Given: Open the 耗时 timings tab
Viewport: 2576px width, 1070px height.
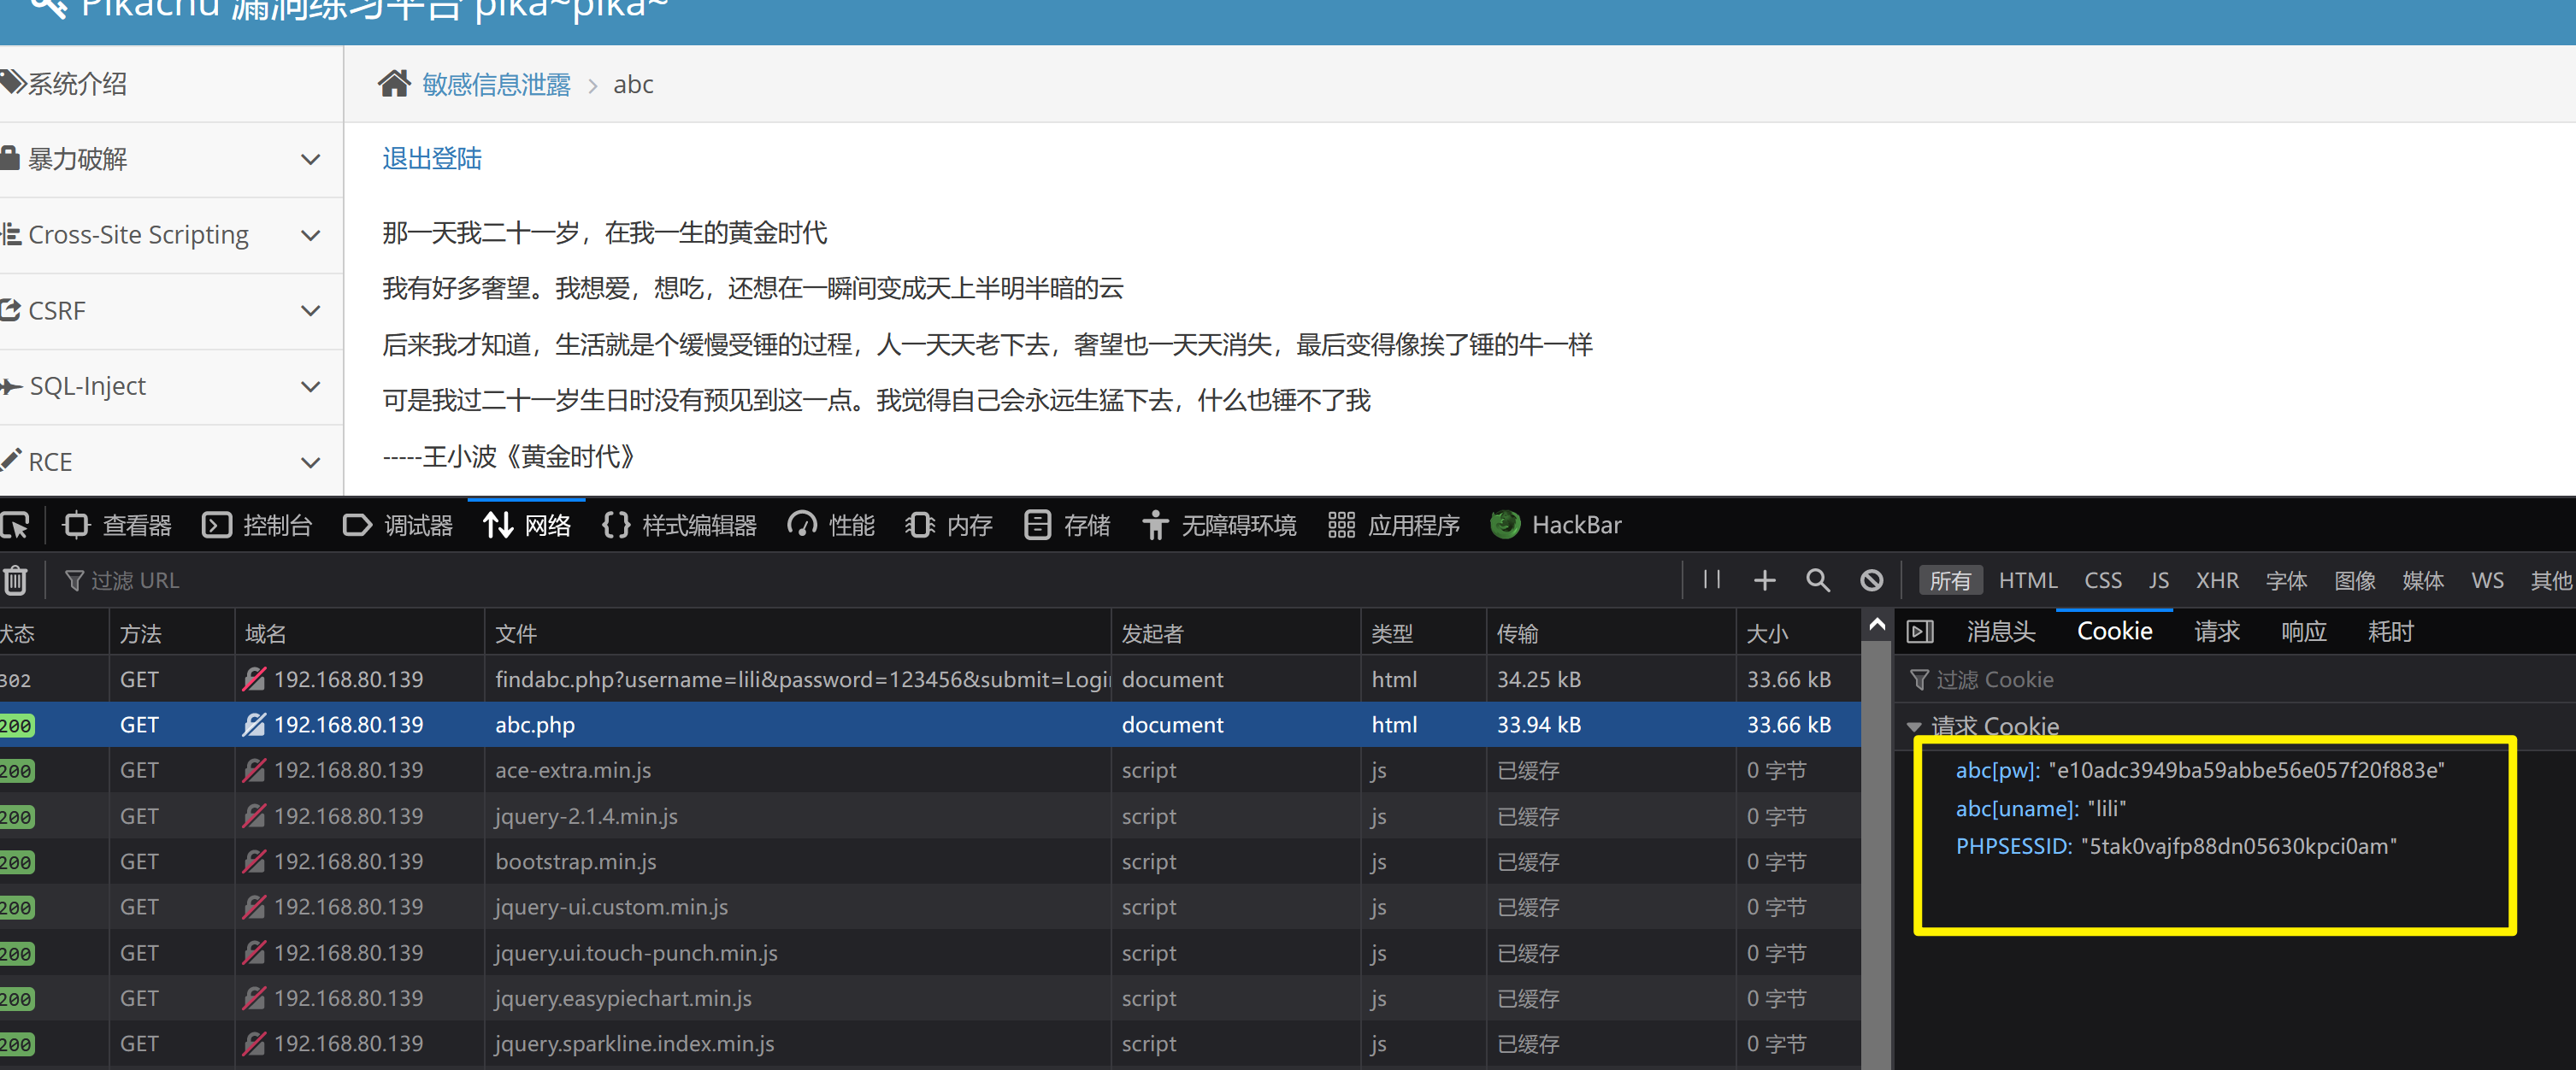Looking at the screenshot, I should click(x=2391, y=632).
